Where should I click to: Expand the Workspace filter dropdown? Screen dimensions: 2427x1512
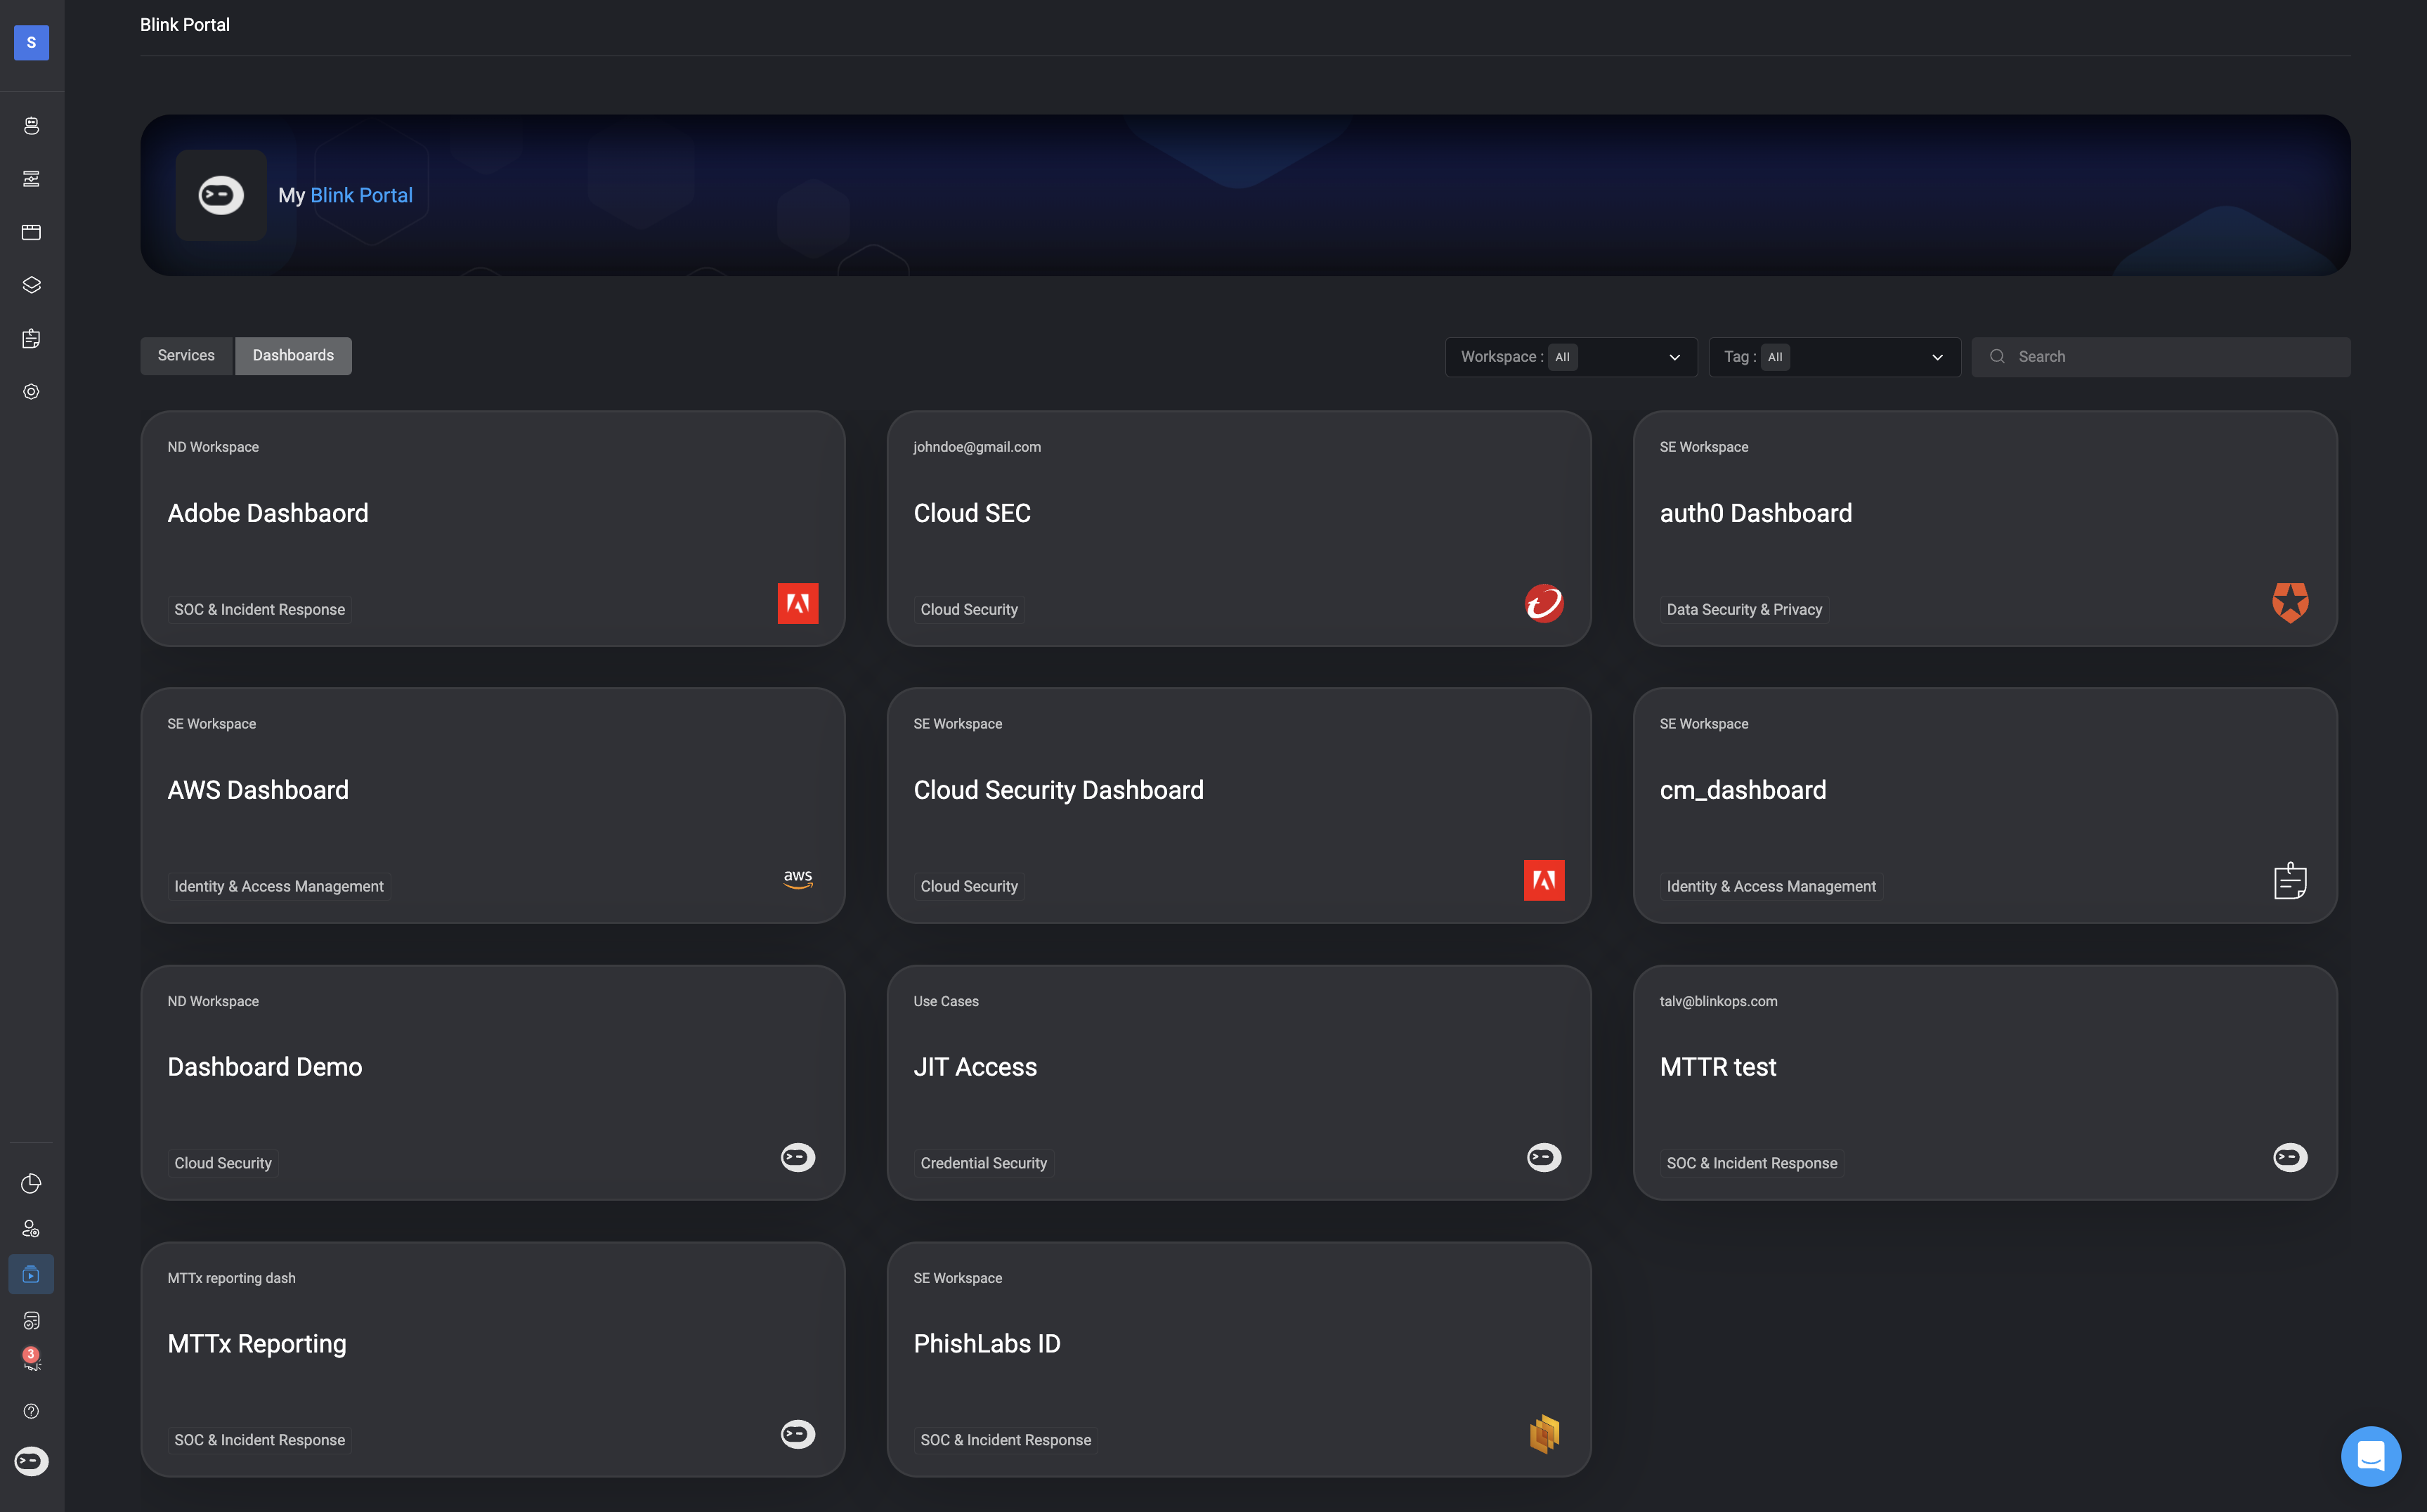1570,357
